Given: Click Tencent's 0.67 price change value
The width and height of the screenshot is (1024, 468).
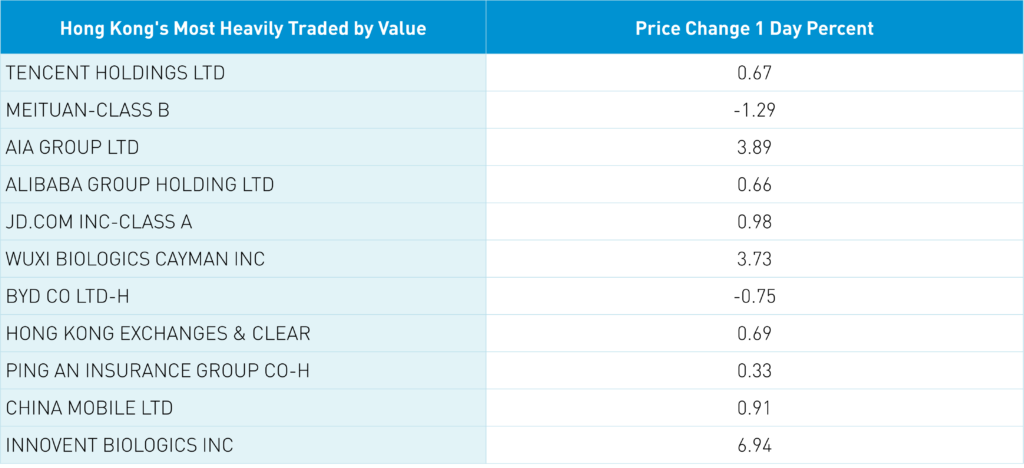Looking at the screenshot, I should (754, 73).
